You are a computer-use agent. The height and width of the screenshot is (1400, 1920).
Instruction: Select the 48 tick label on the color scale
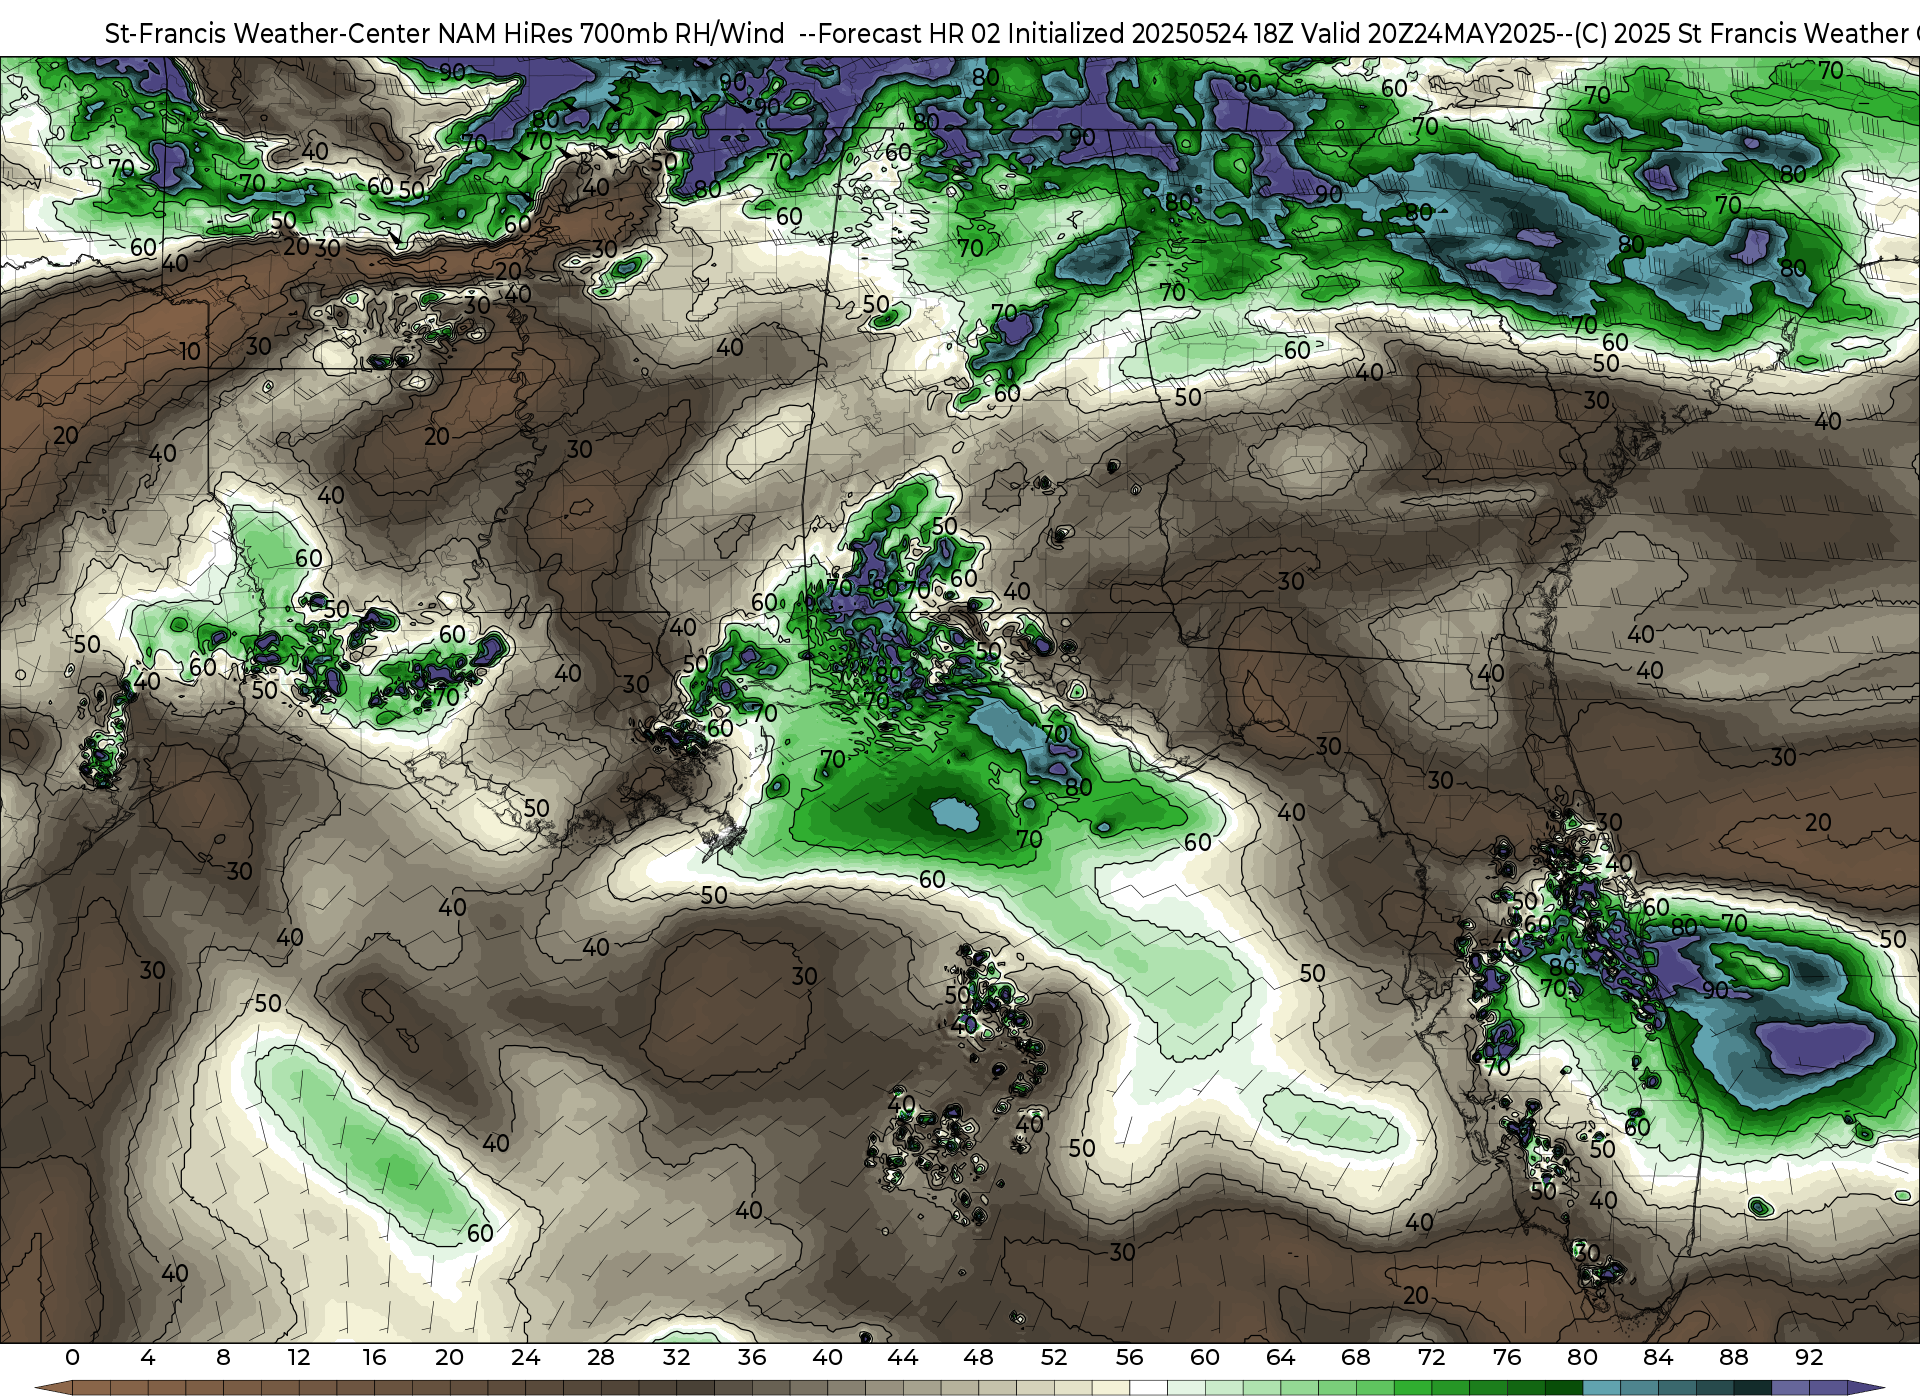coord(978,1358)
